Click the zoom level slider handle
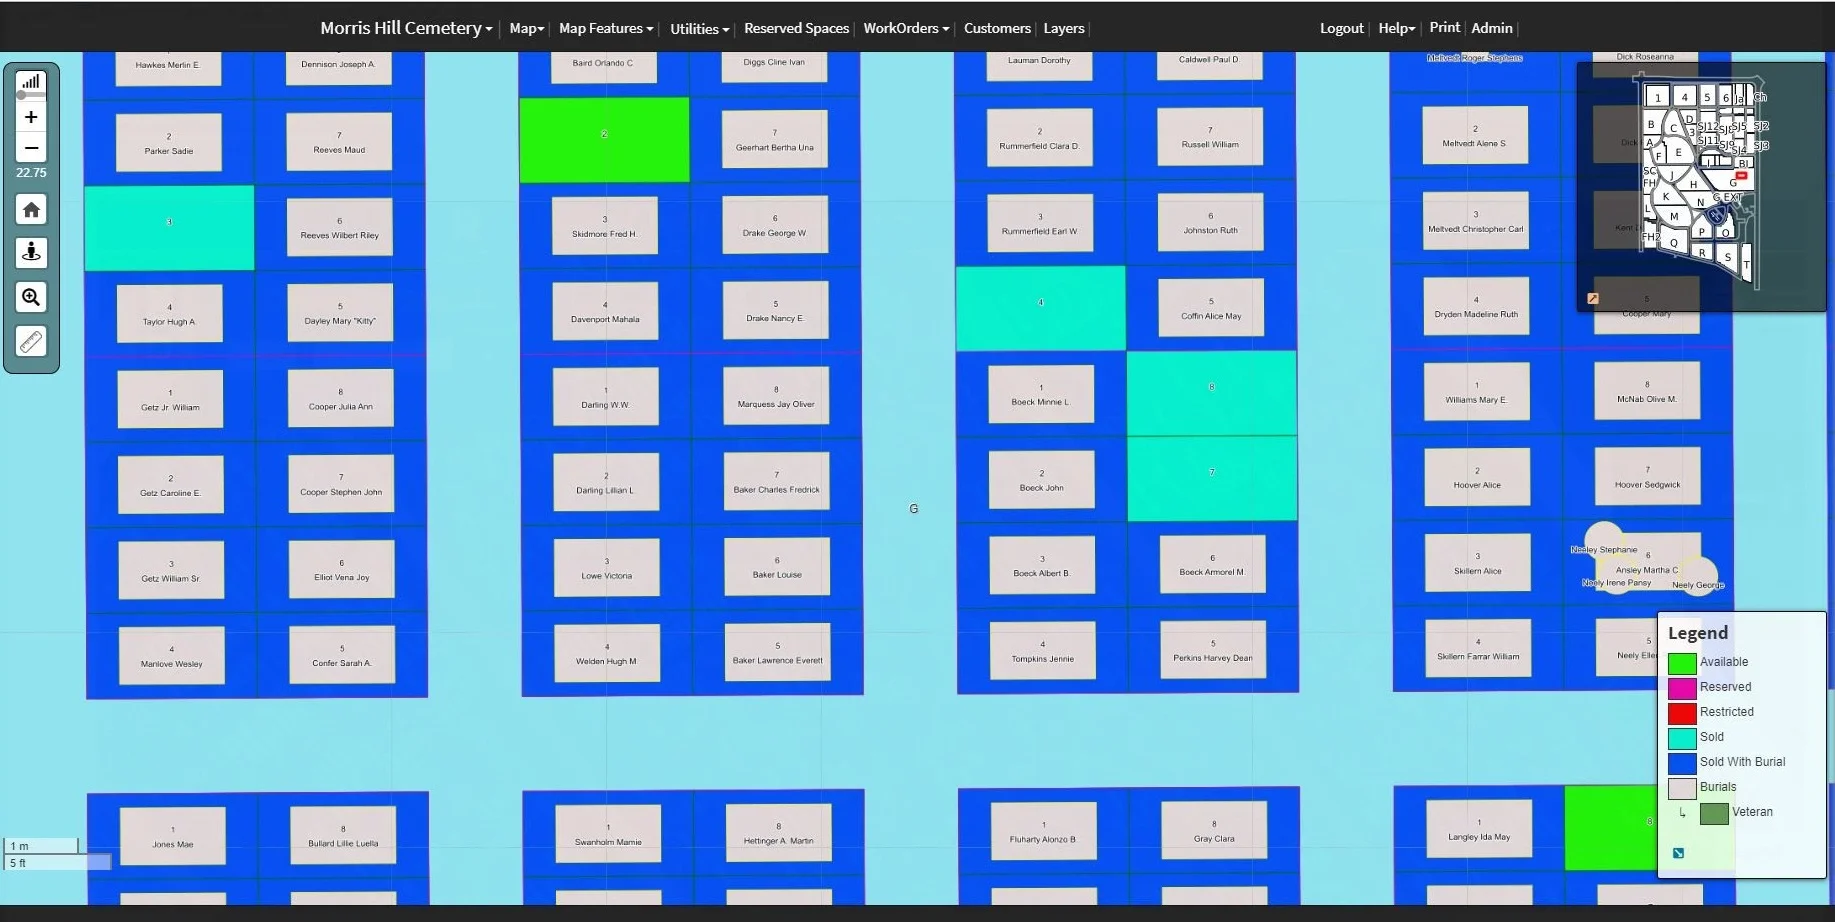The image size is (1835, 922). coord(21,95)
